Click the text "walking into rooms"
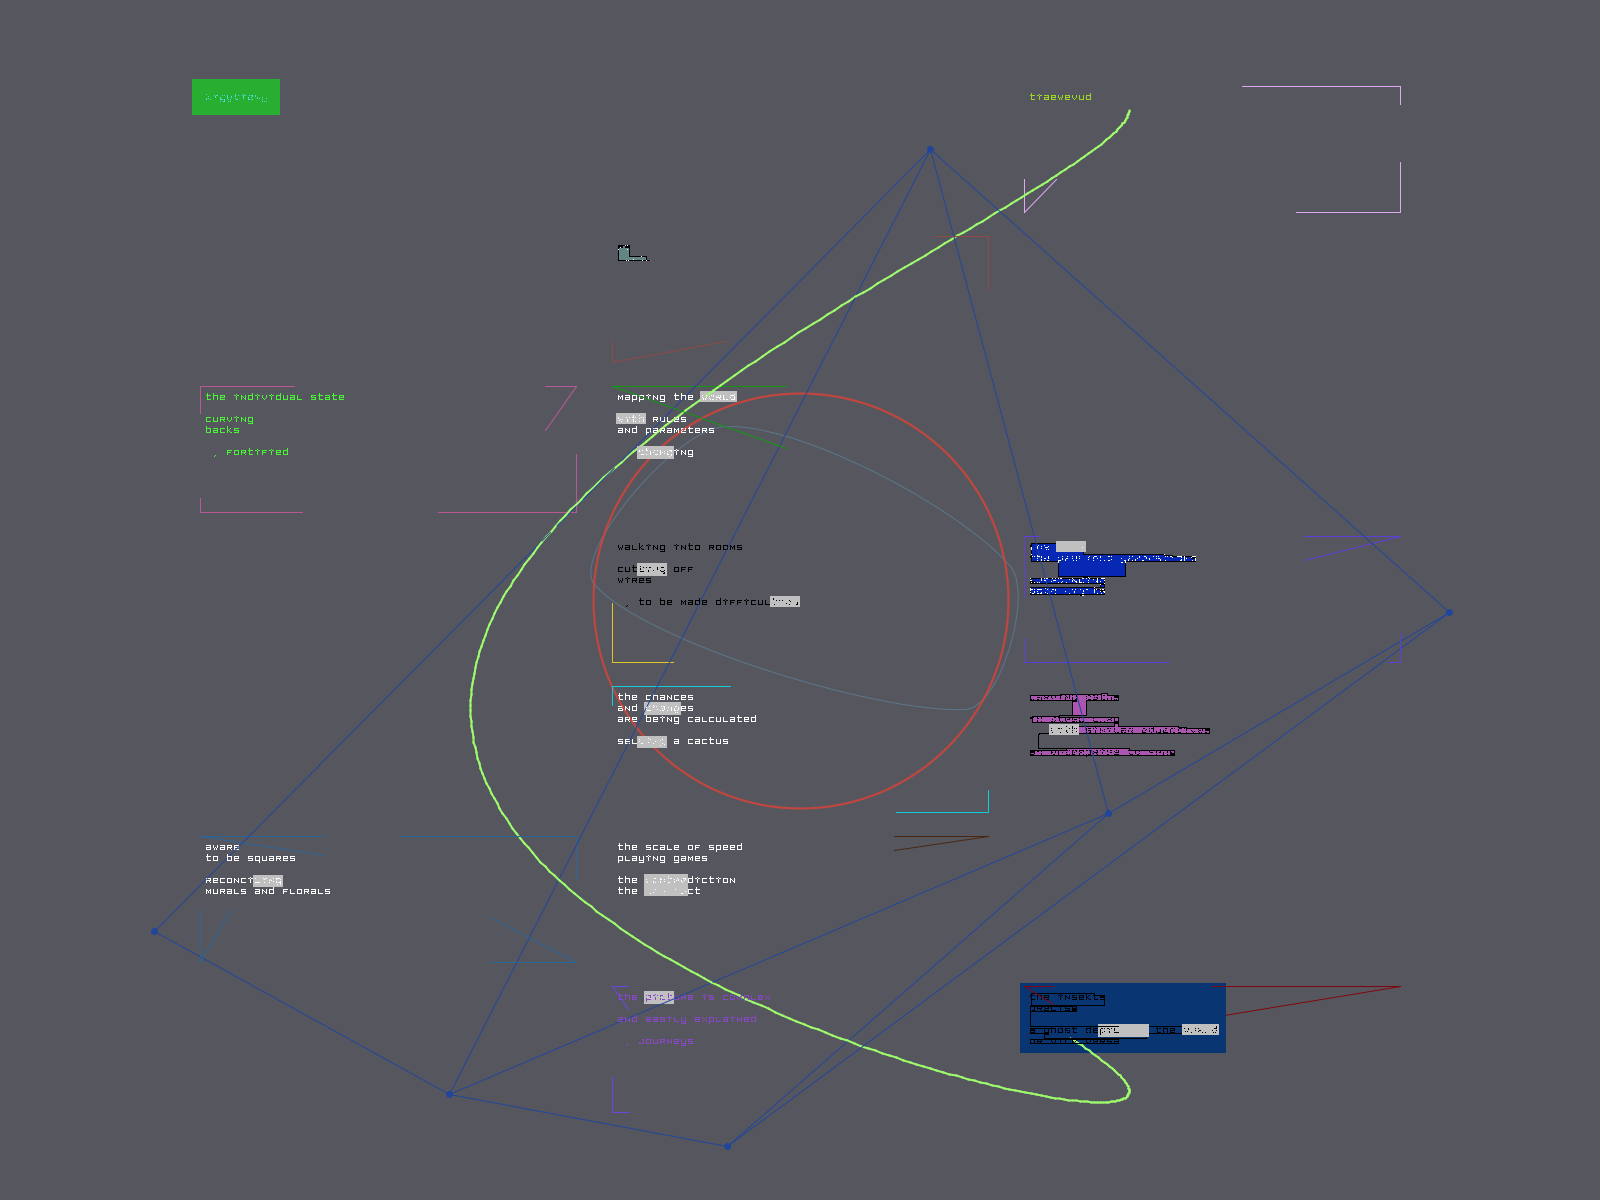Image resolution: width=1600 pixels, height=1200 pixels. (679, 547)
